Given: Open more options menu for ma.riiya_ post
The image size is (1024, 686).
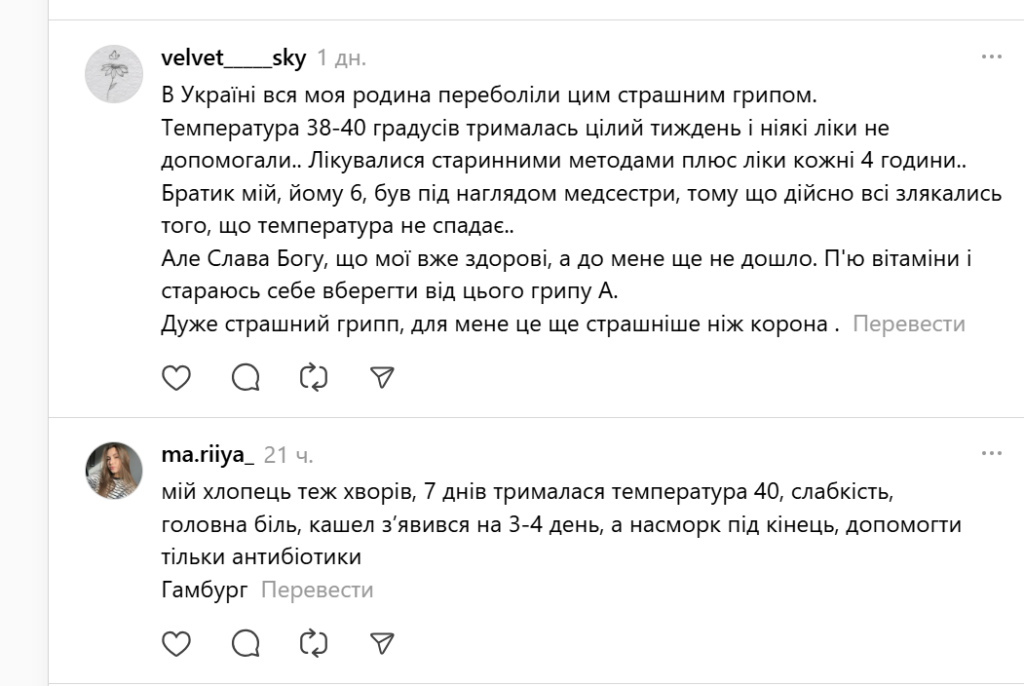Looking at the screenshot, I should (991, 454).
